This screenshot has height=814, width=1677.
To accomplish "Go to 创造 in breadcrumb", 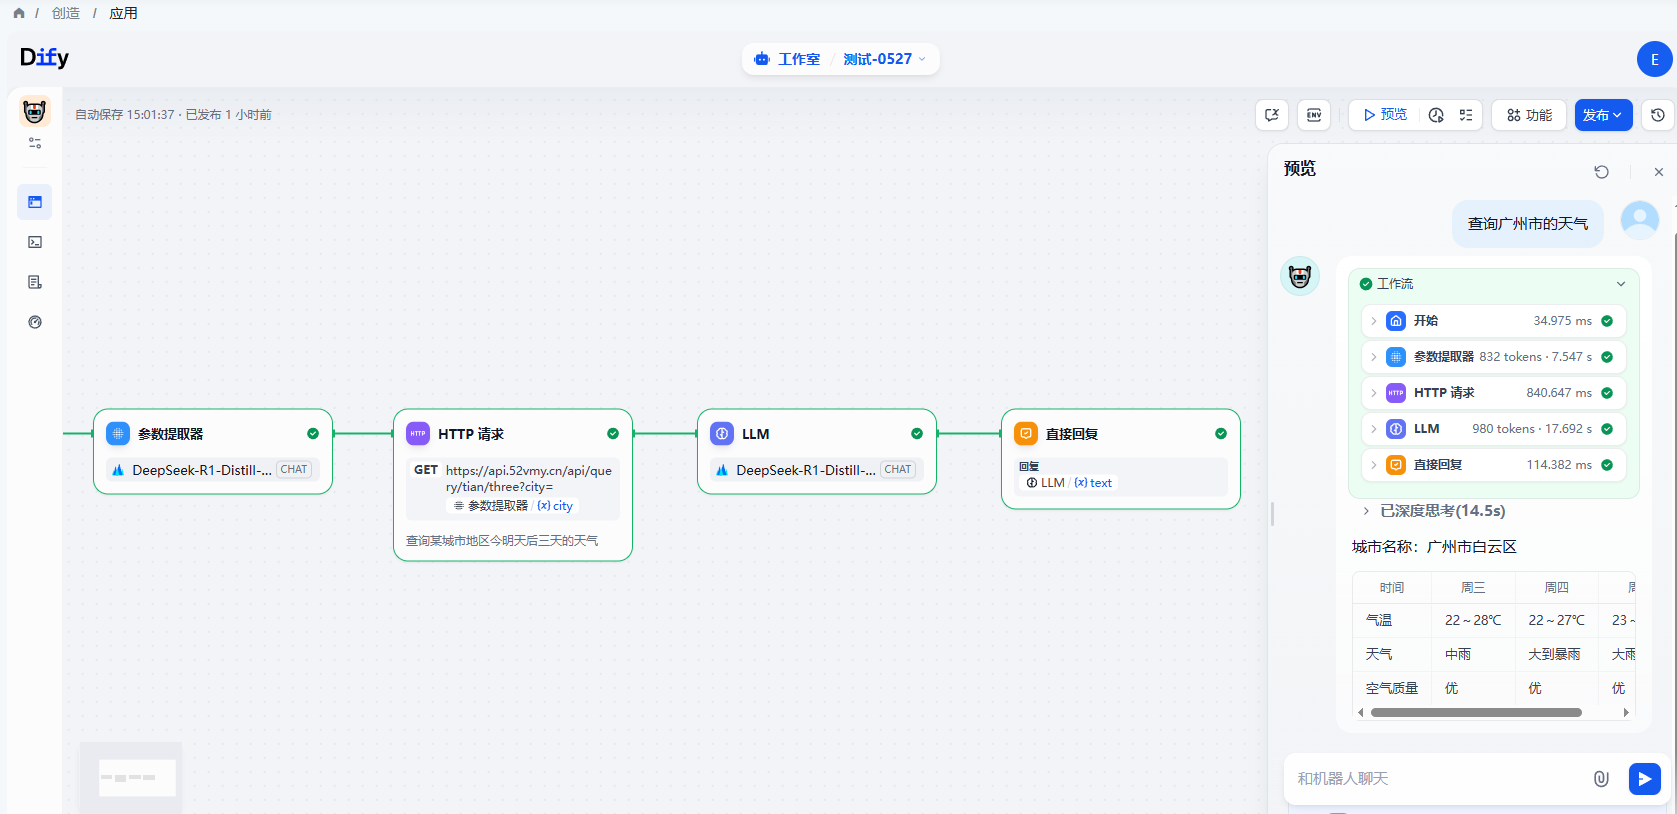I will tap(66, 13).
